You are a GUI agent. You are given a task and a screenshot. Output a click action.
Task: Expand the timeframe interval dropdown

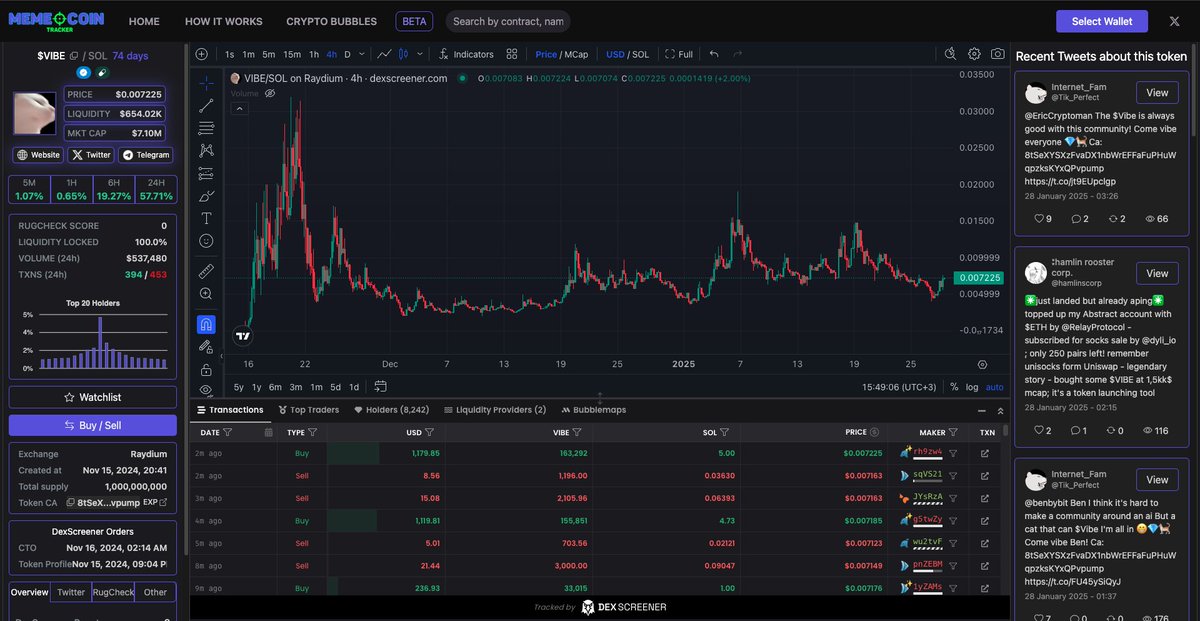(361, 54)
